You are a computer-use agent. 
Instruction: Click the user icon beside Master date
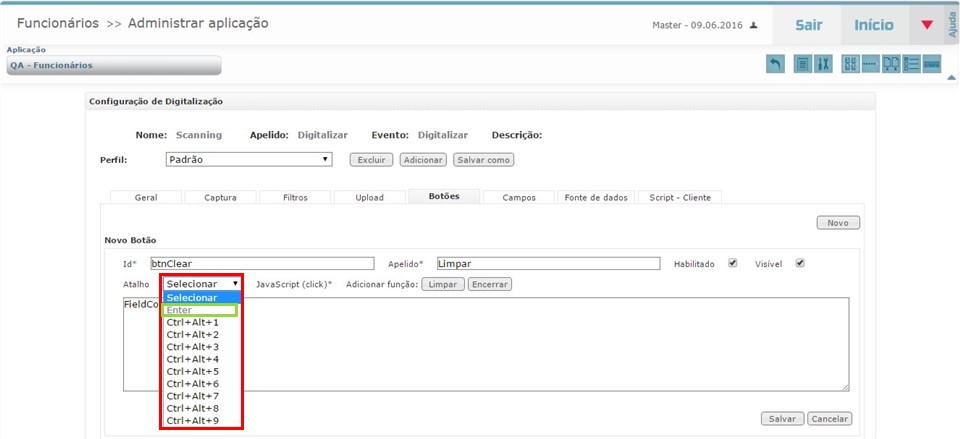pyautogui.click(x=753, y=25)
